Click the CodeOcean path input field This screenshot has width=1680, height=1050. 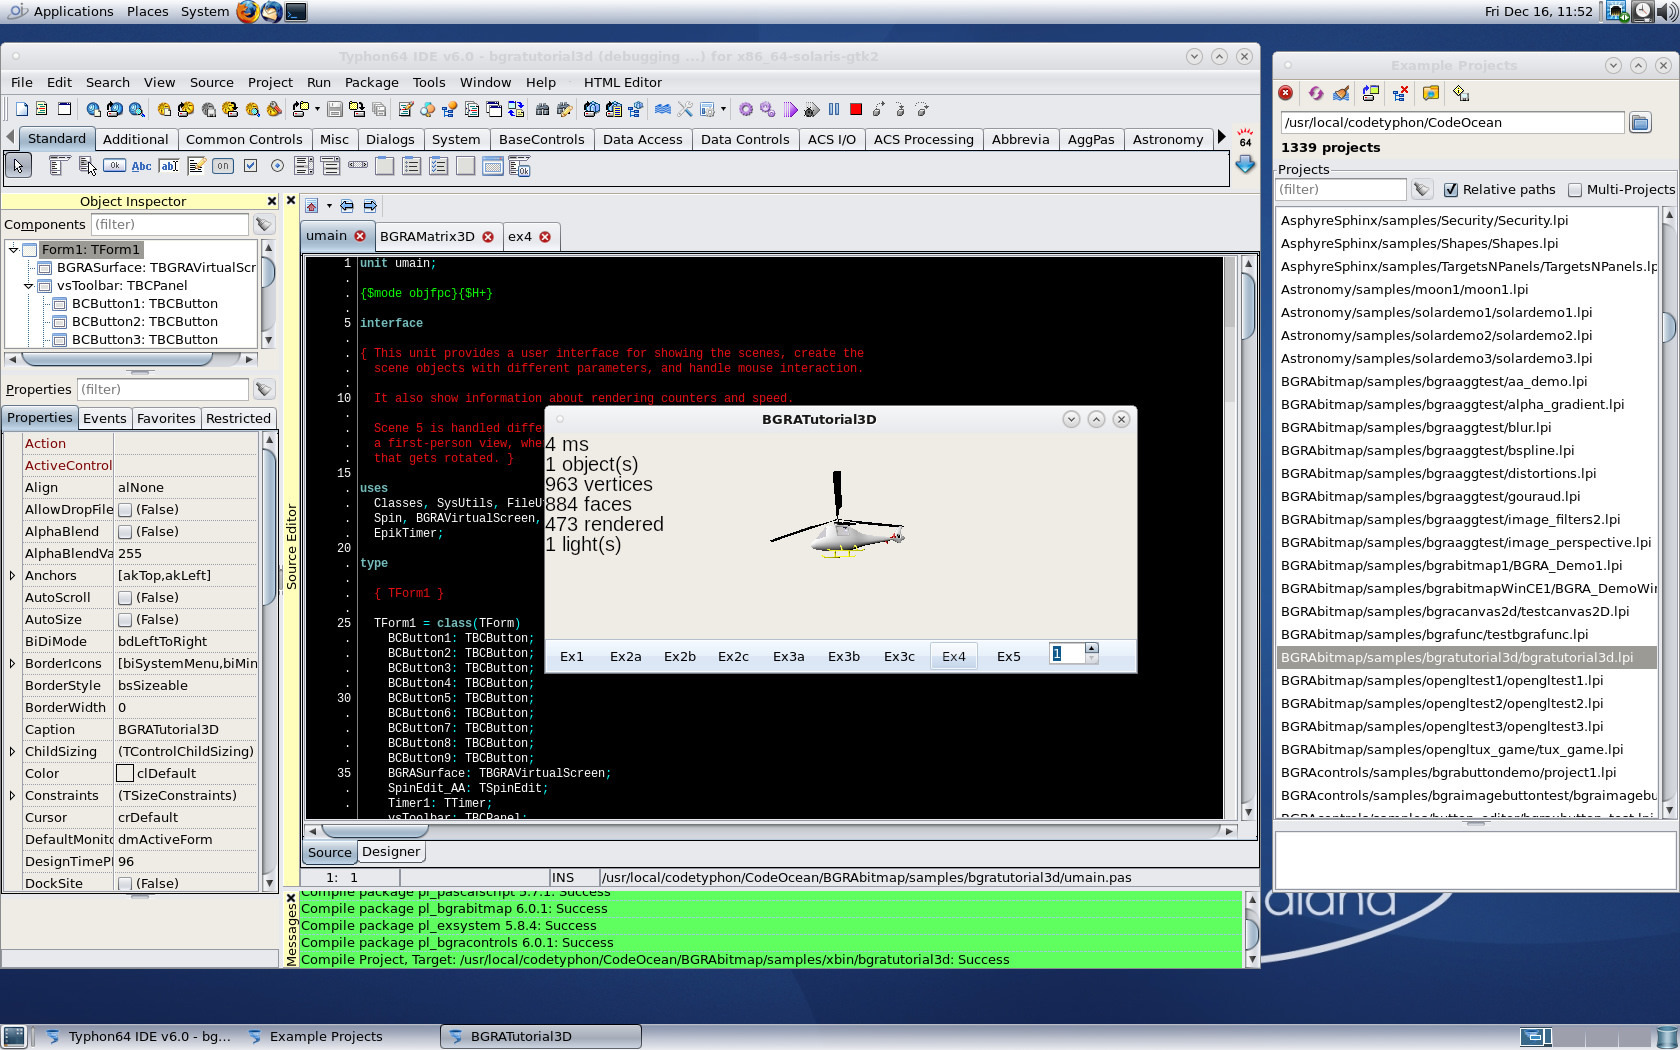pos(1452,123)
